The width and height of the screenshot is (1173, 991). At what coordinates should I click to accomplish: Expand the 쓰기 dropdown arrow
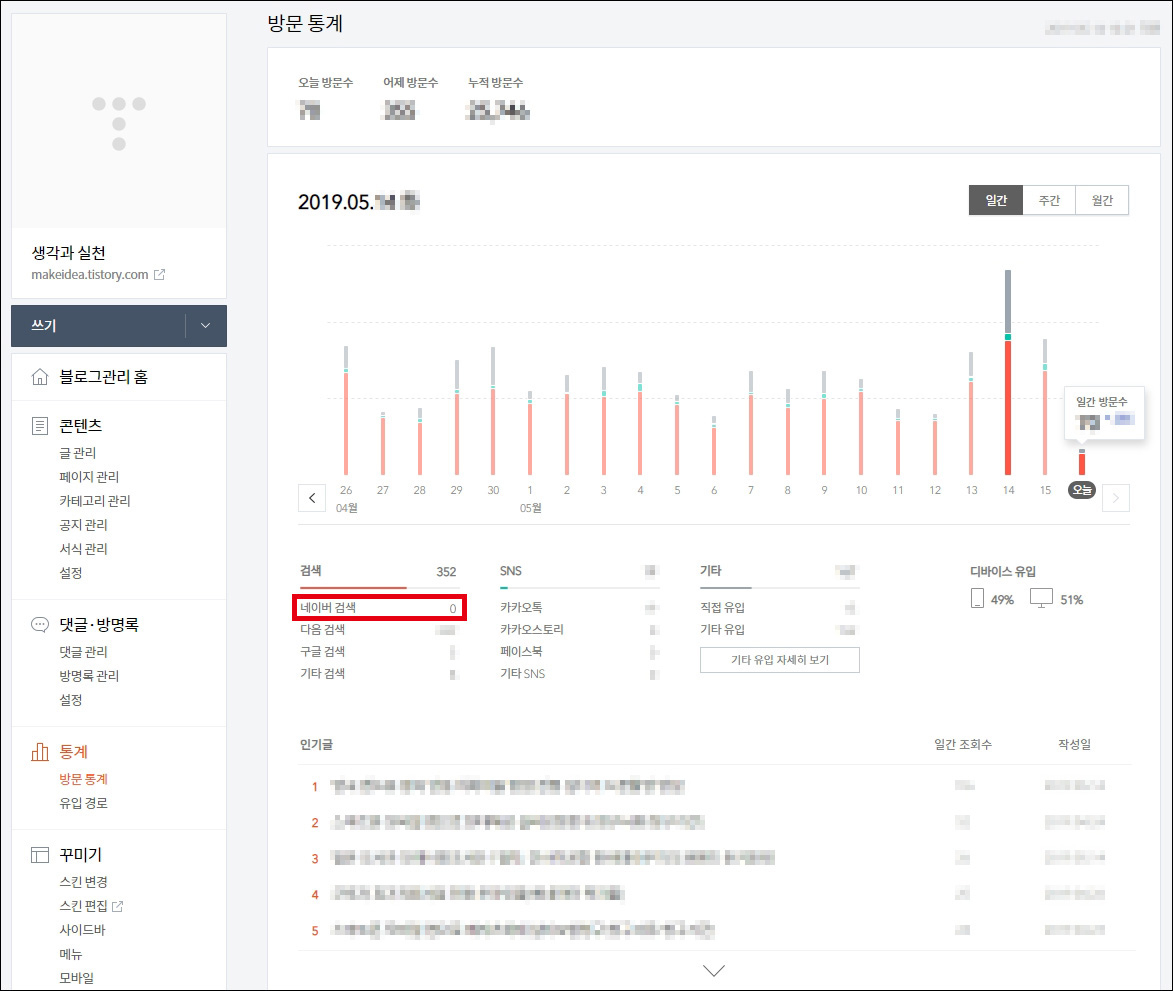pos(206,326)
